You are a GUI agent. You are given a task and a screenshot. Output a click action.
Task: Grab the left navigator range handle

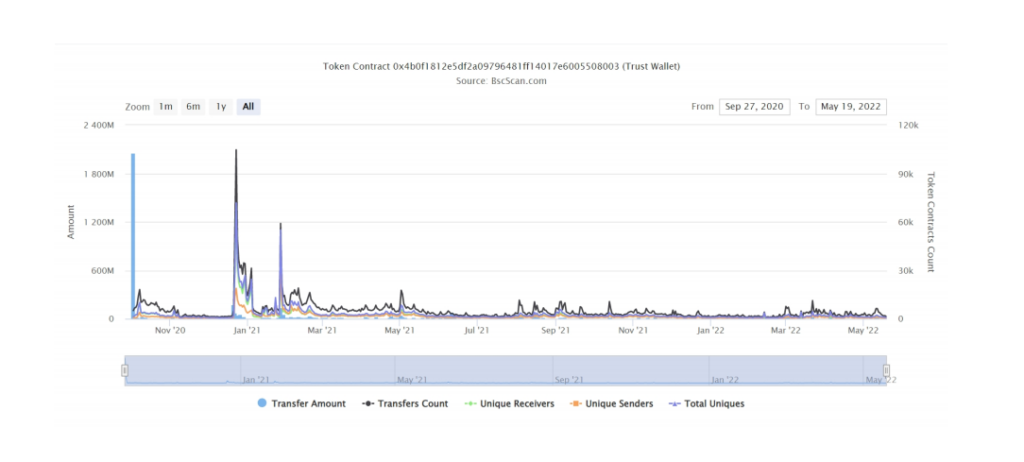124,371
